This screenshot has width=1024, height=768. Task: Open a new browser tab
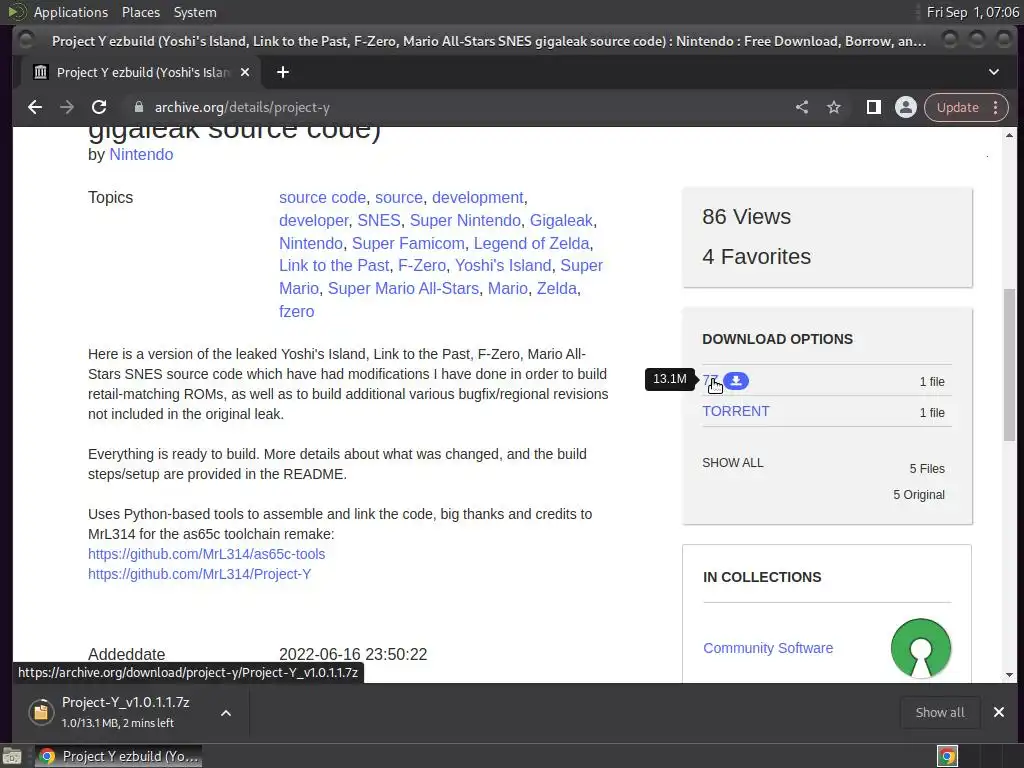[283, 72]
